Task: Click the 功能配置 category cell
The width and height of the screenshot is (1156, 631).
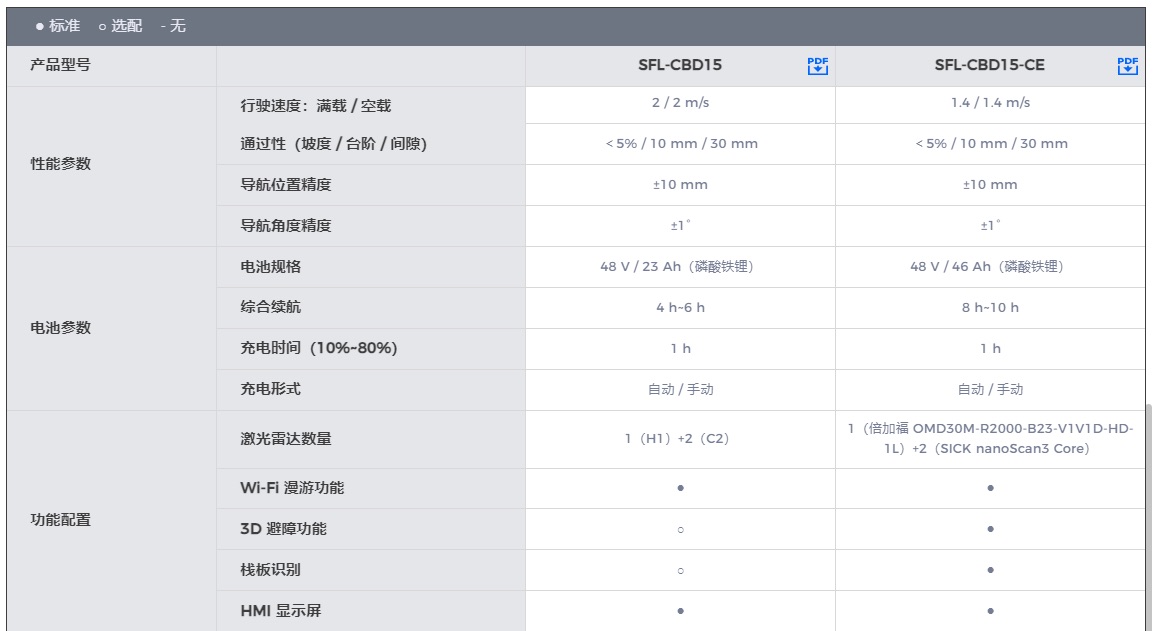Action: tap(61, 520)
